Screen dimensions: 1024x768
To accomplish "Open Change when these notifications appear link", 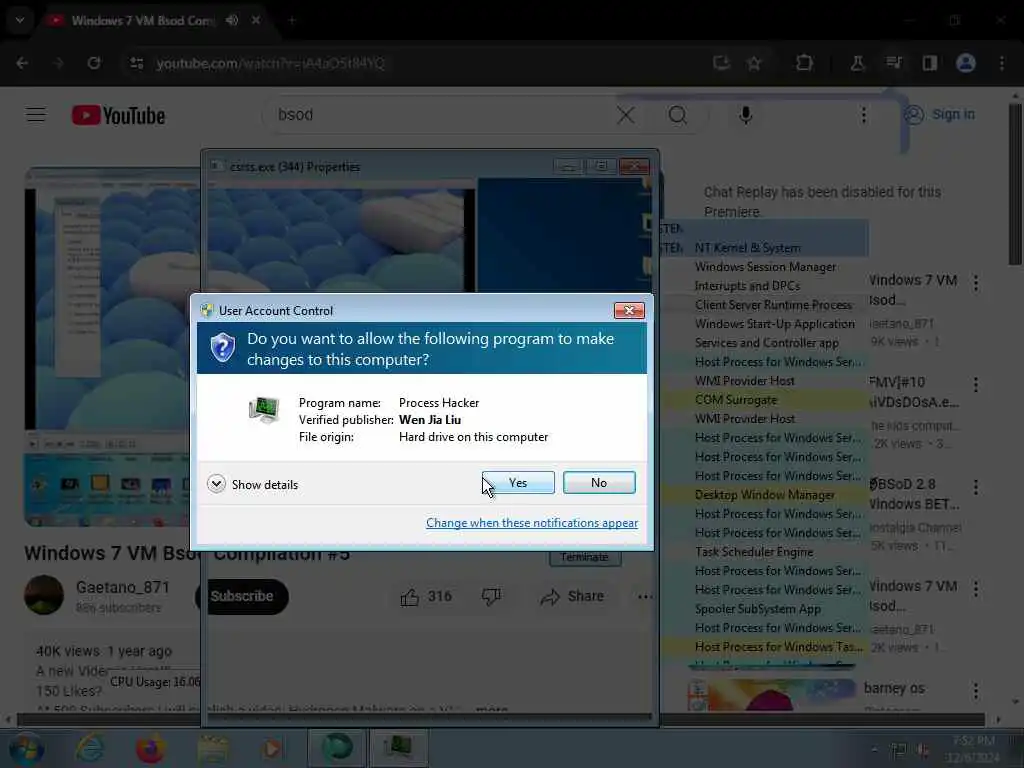I will 532,522.
